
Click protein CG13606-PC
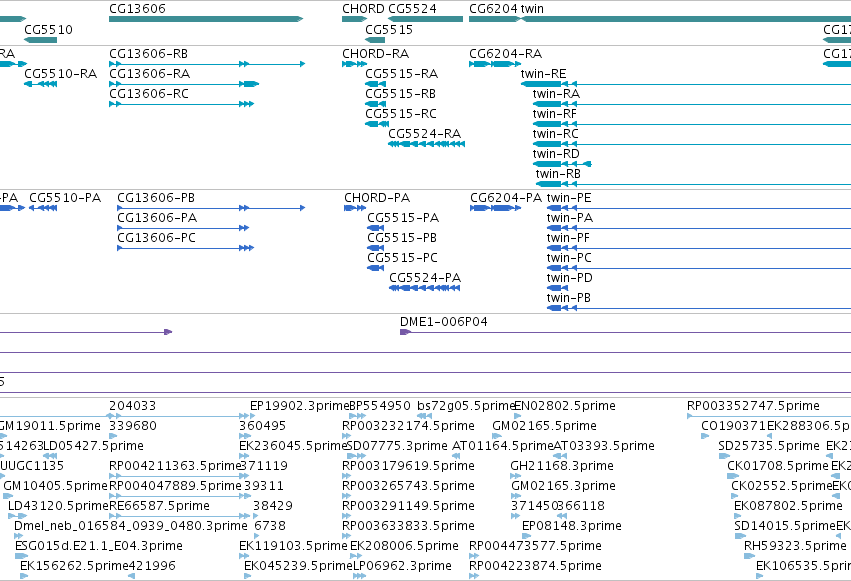157,238
